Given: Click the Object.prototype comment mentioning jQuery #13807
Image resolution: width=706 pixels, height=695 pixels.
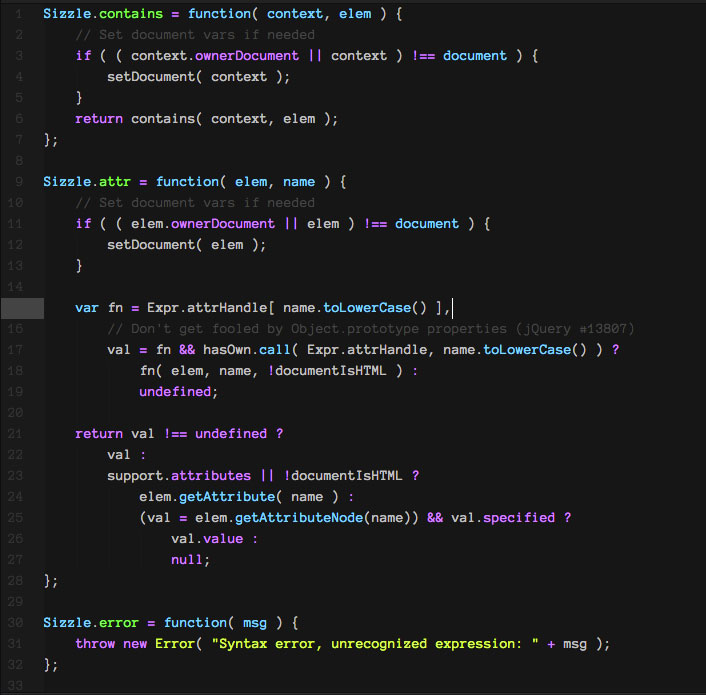Looking at the screenshot, I should coord(371,329).
